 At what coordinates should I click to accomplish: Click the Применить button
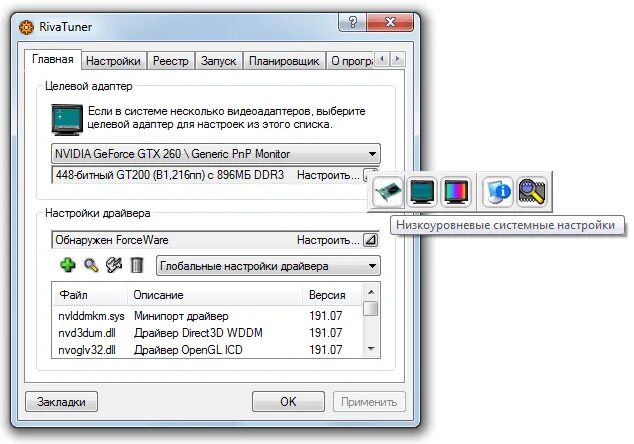(x=369, y=402)
